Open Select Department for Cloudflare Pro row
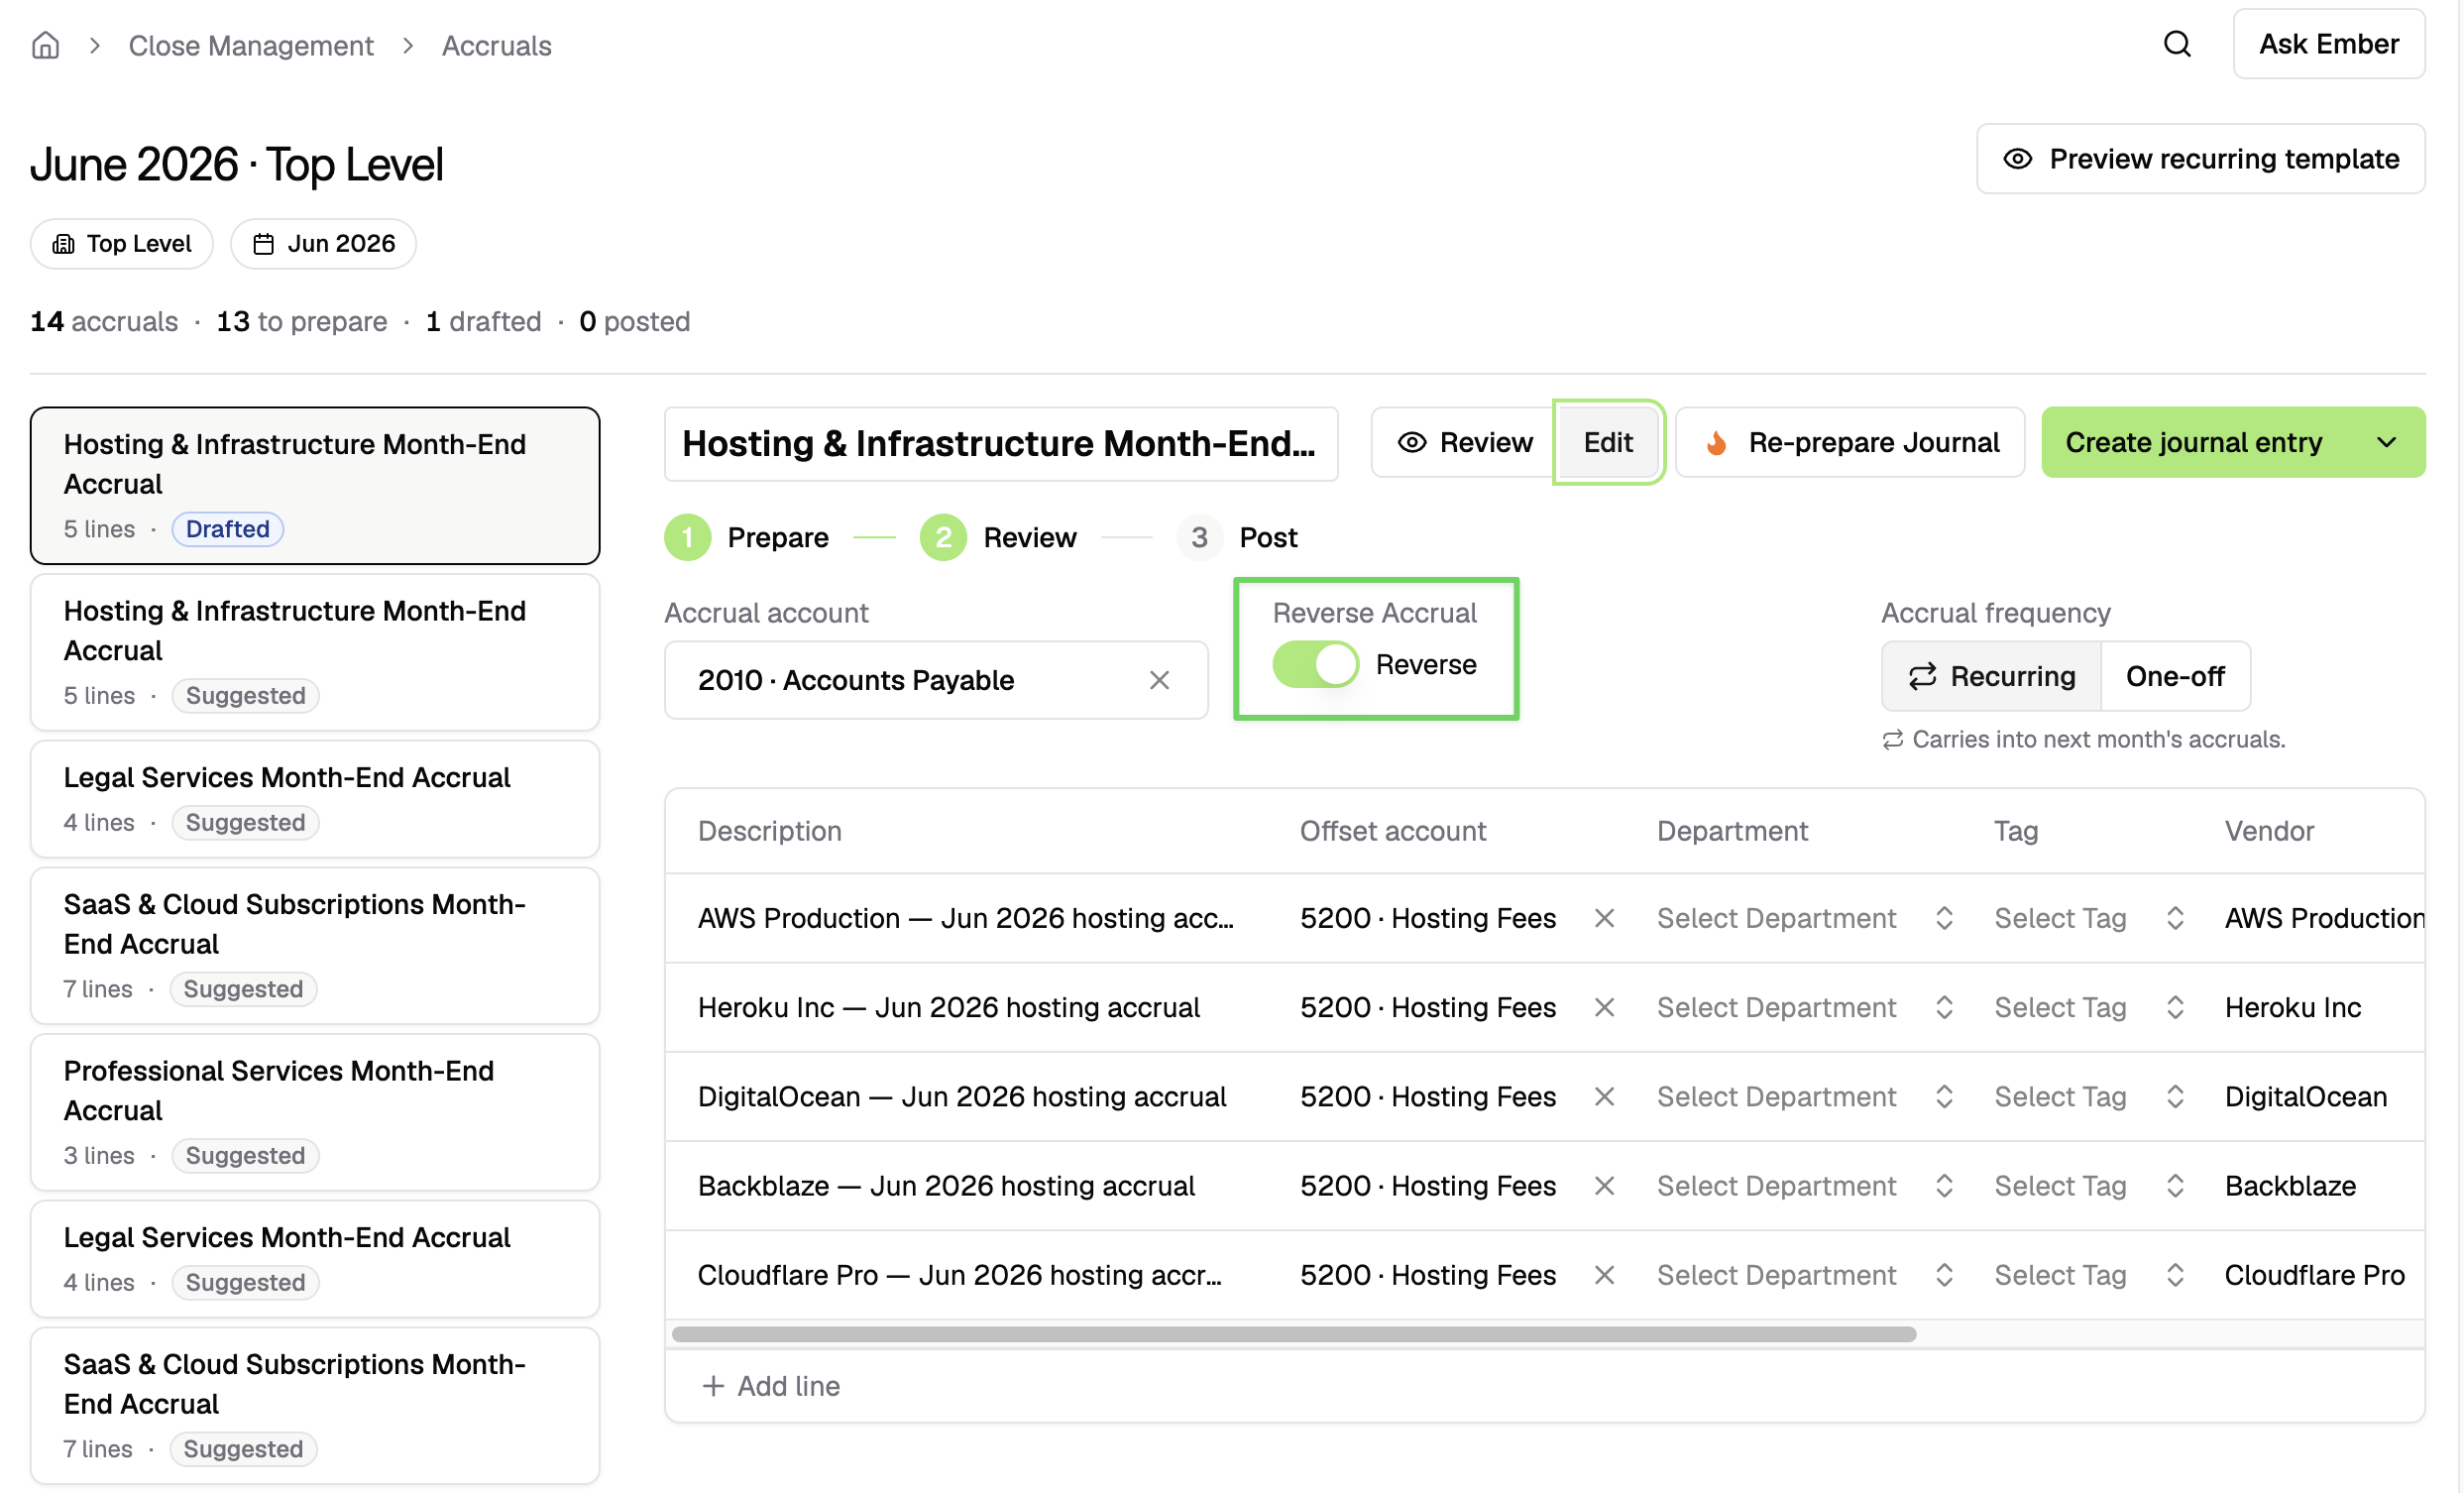Screen dimensions: 2464x1493 [1805, 1275]
